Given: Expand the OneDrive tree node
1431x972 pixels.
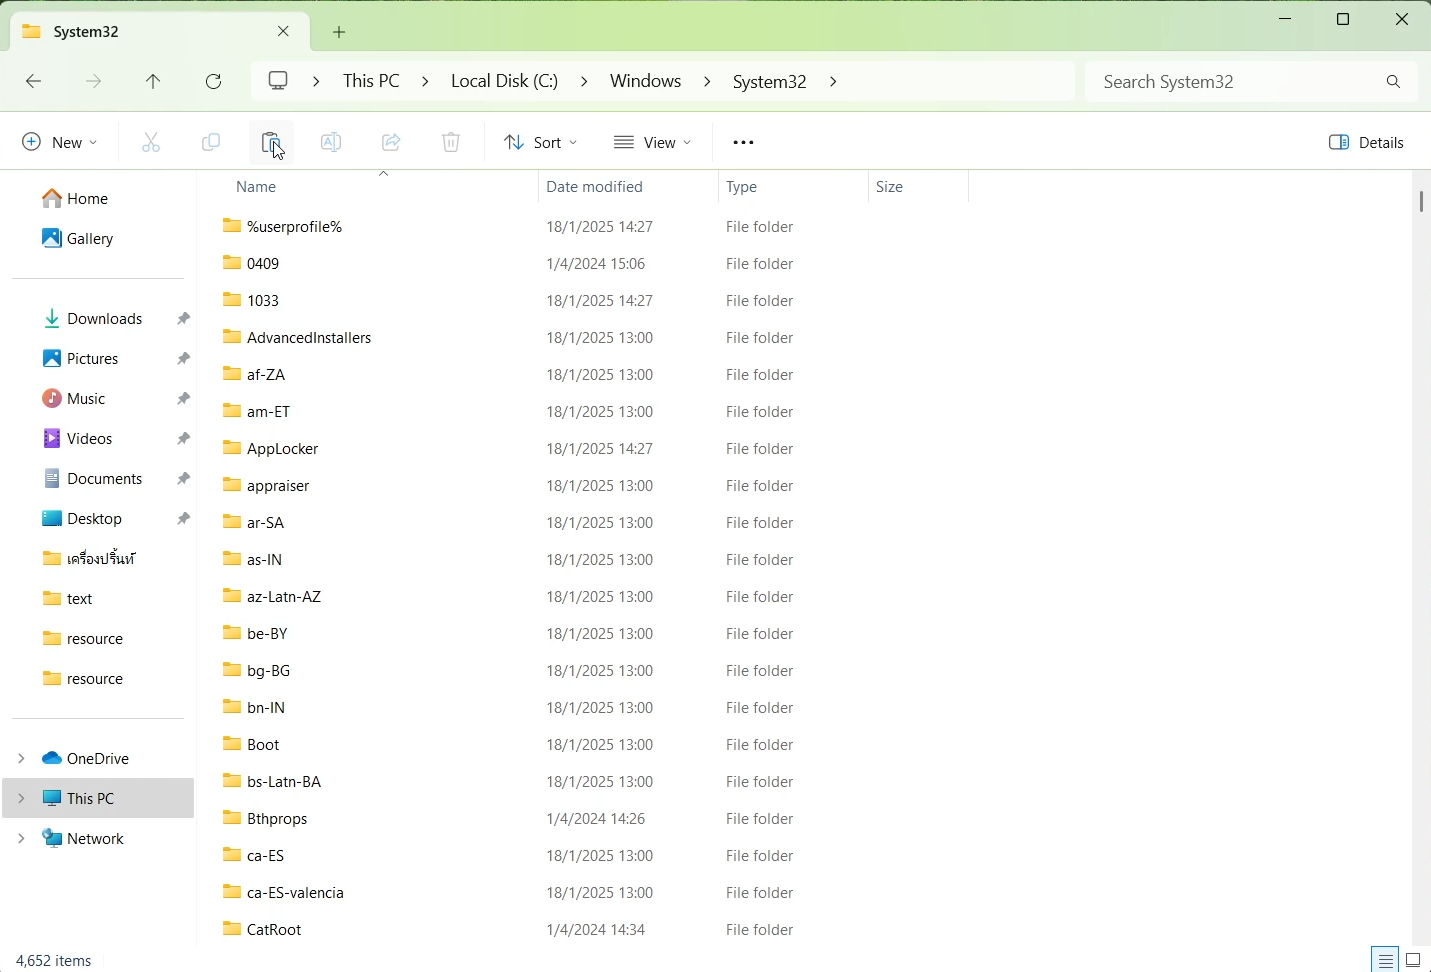Looking at the screenshot, I should (x=21, y=759).
